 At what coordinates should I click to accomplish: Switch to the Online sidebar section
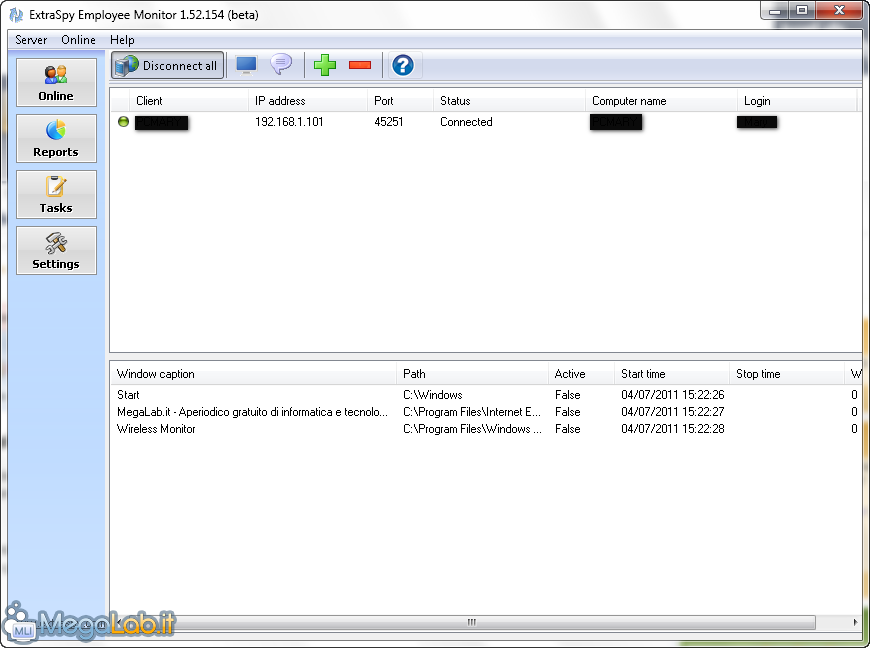(x=56, y=82)
